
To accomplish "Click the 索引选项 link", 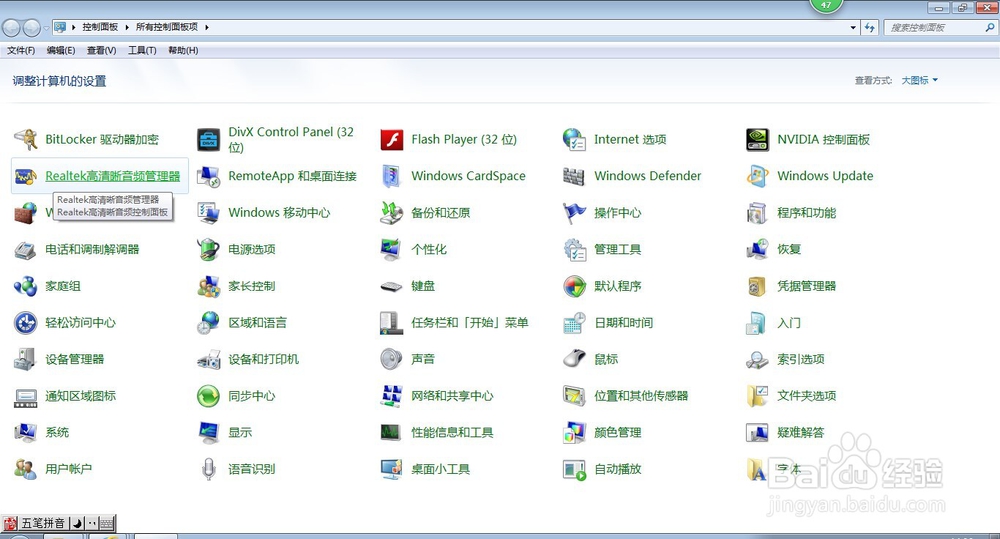I will pyautogui.click(x=801, y=359).
